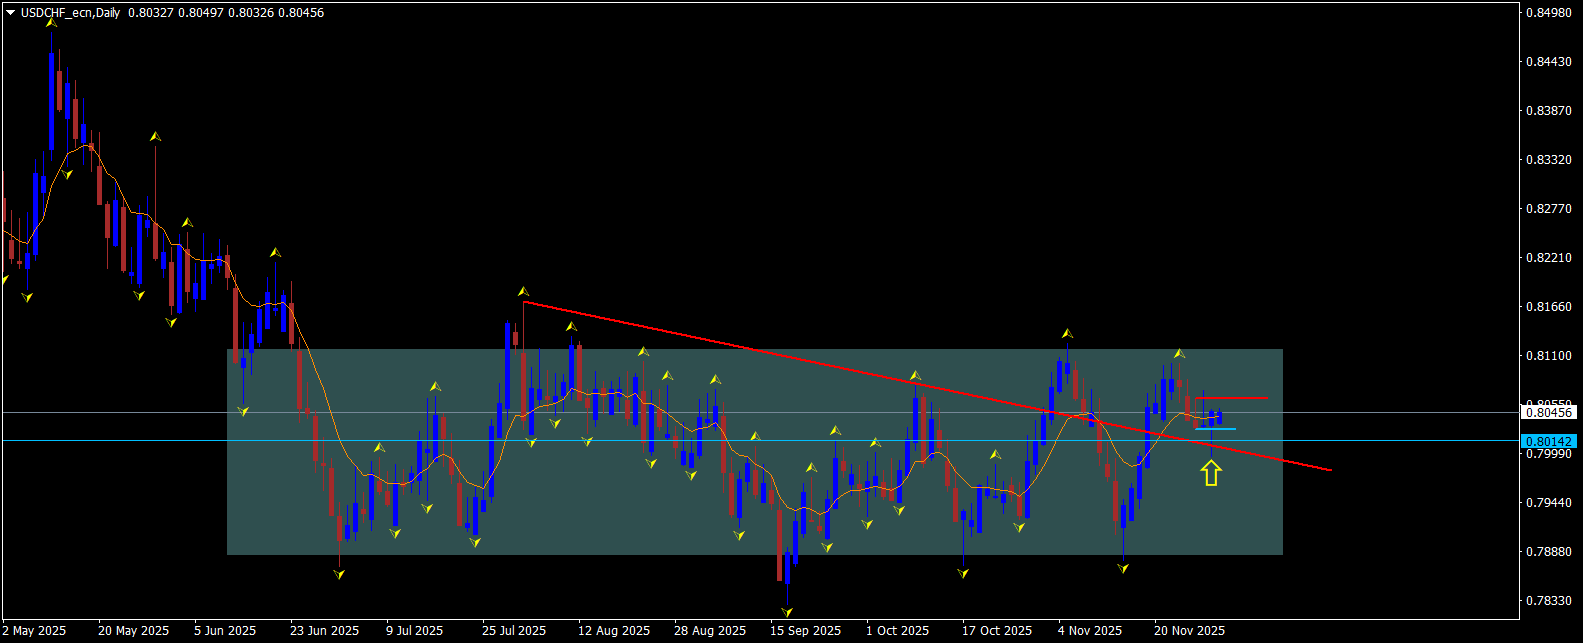The width and height of the screenshot is (1583, 643).
Task: Click the fractal arrow below the late June low
Action: point(339,574)
